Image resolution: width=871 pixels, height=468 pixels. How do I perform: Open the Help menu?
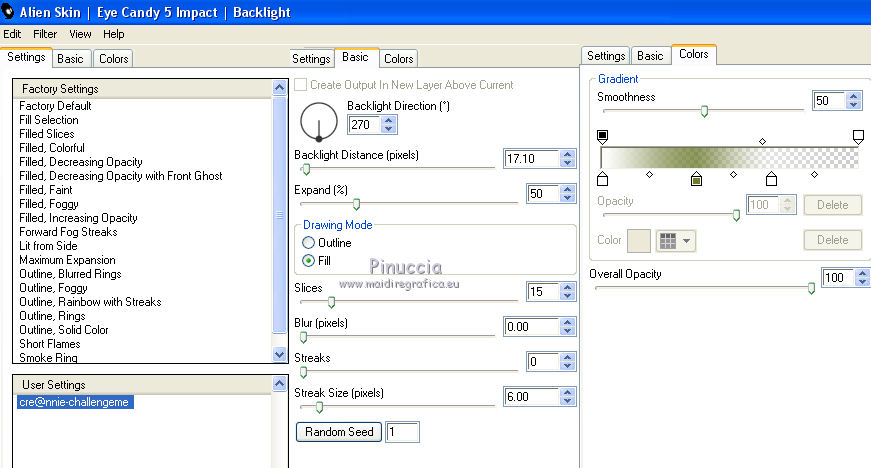(113, 34)
